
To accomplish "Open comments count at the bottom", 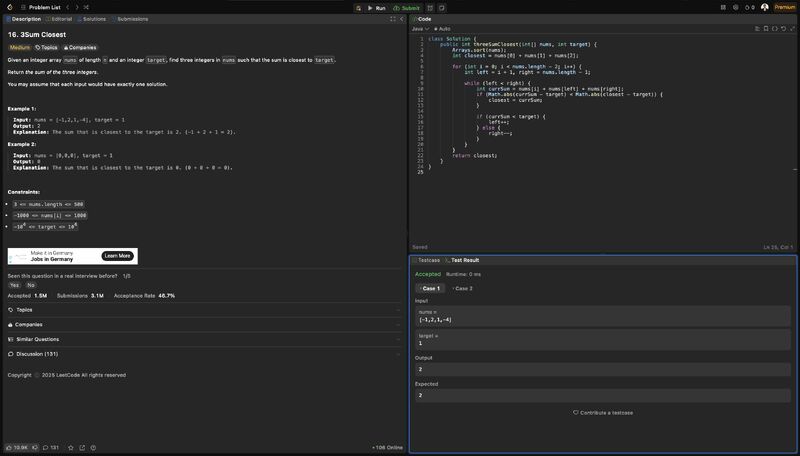I will [50, 447].
